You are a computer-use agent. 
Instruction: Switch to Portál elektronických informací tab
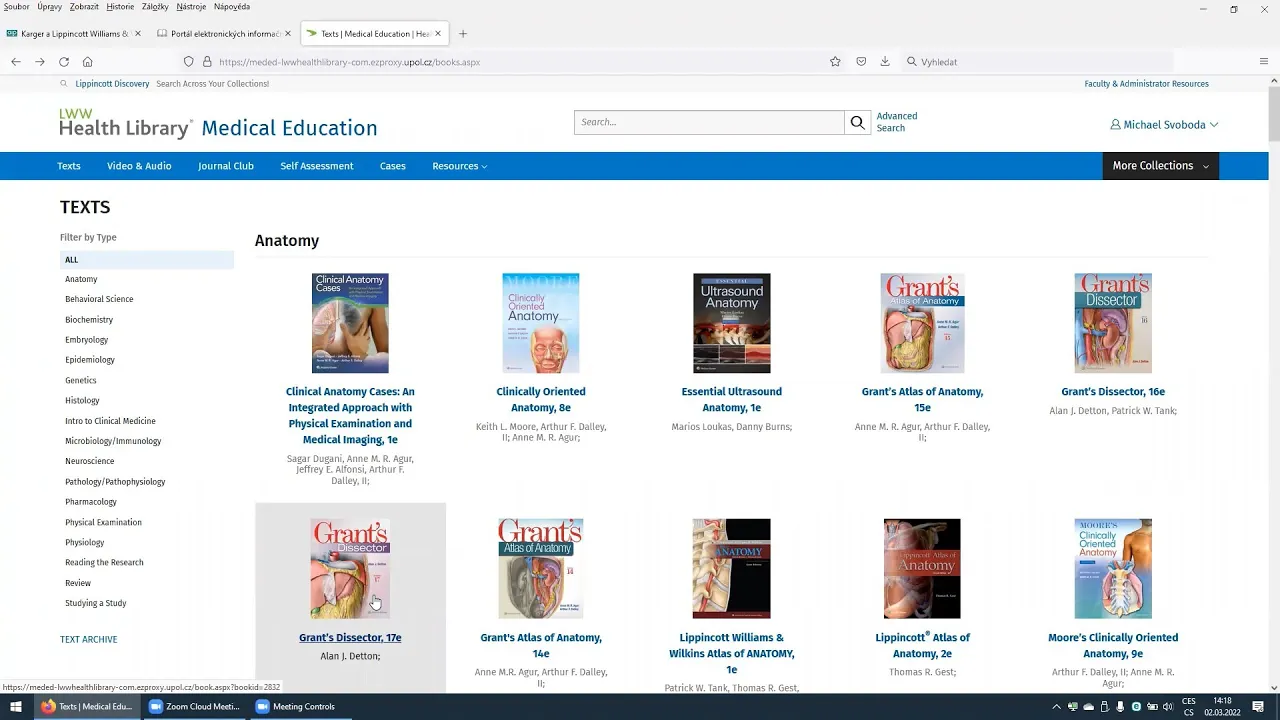click(225, 33)
